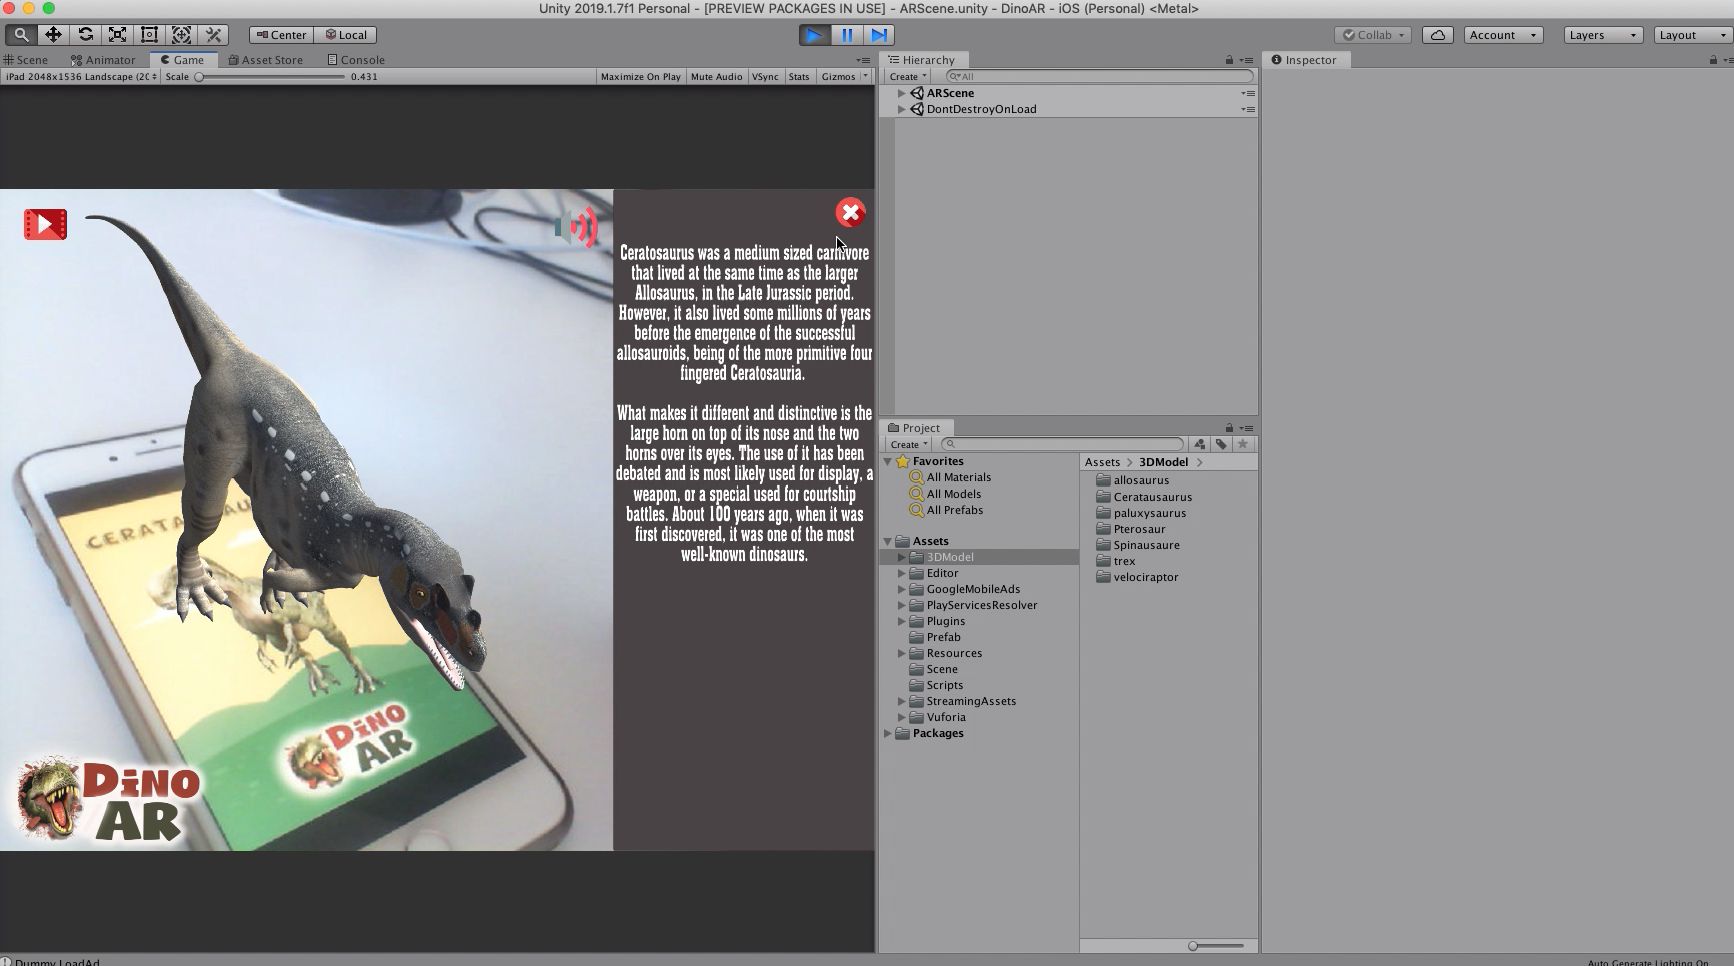Image resolution: width=1734 pixels, height=966 pixels.
Task: Click the Game view Scale slider
Action: click(270, 77)
